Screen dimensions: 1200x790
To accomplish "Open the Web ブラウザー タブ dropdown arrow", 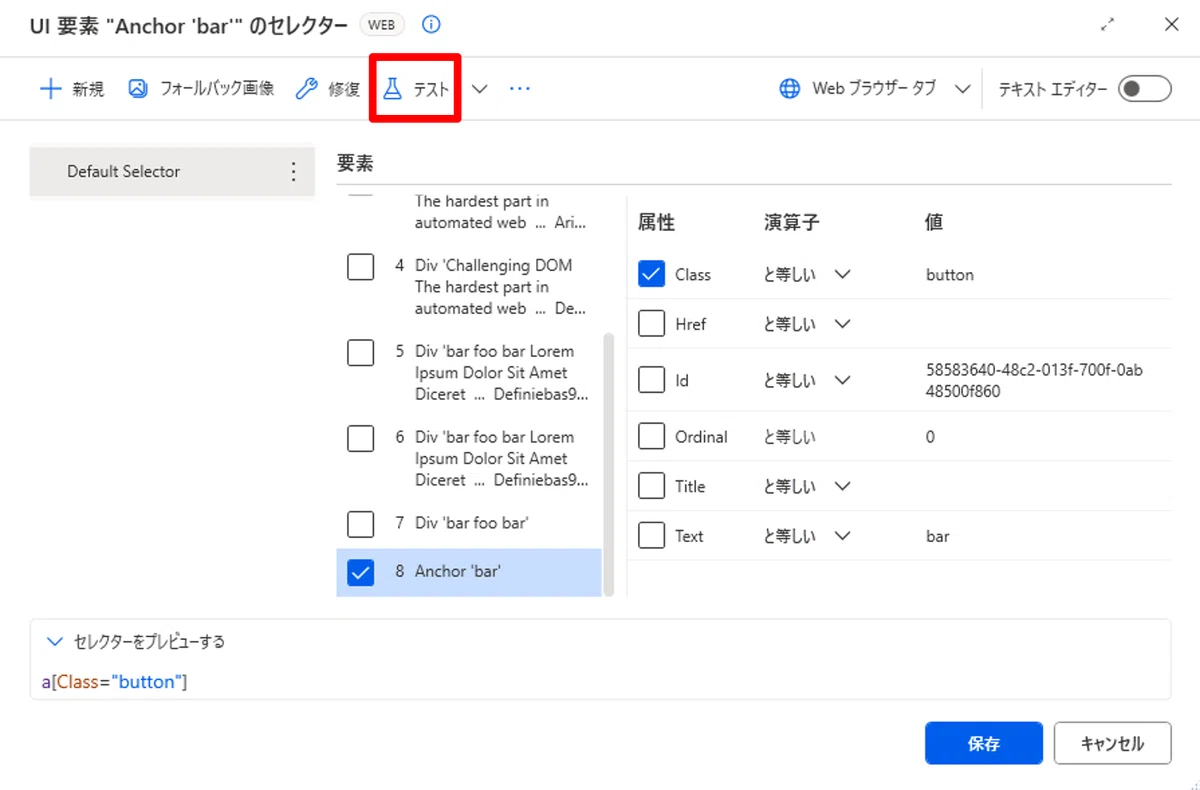I will 962,89.
